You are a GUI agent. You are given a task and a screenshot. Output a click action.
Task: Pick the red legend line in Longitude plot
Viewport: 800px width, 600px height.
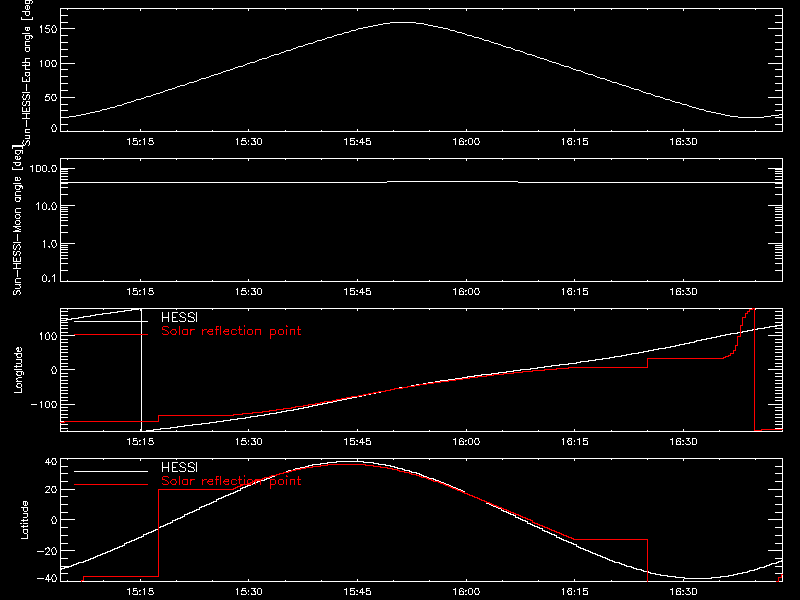pyautogui.click(x=111, y=335)
